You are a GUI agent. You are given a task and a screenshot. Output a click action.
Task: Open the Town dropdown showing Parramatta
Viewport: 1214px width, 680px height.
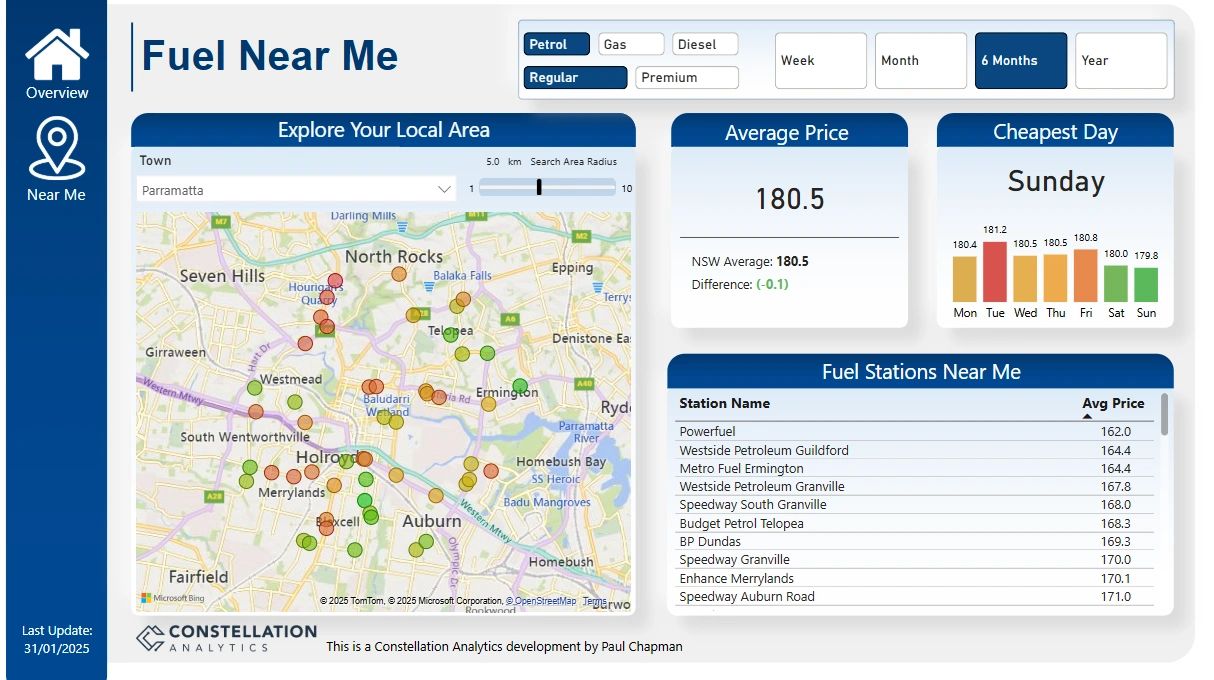pyautogui.click(x=444, y=188)
